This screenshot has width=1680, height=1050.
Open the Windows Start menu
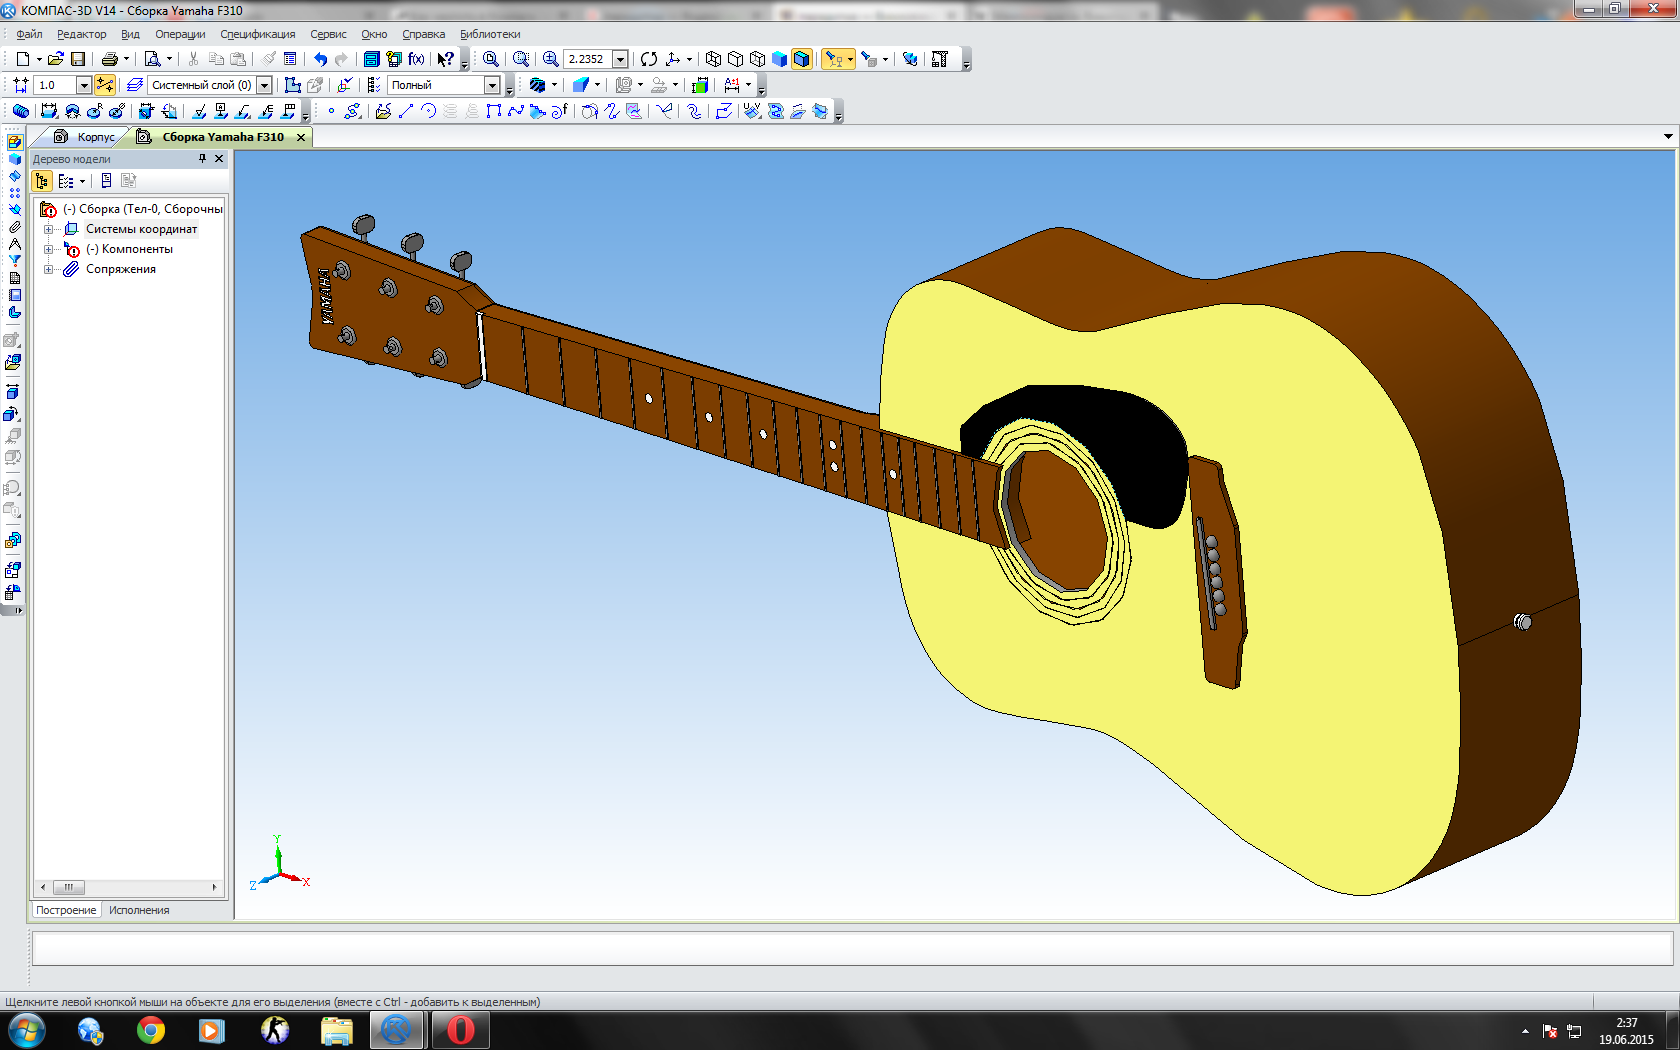pos(27,1030)
